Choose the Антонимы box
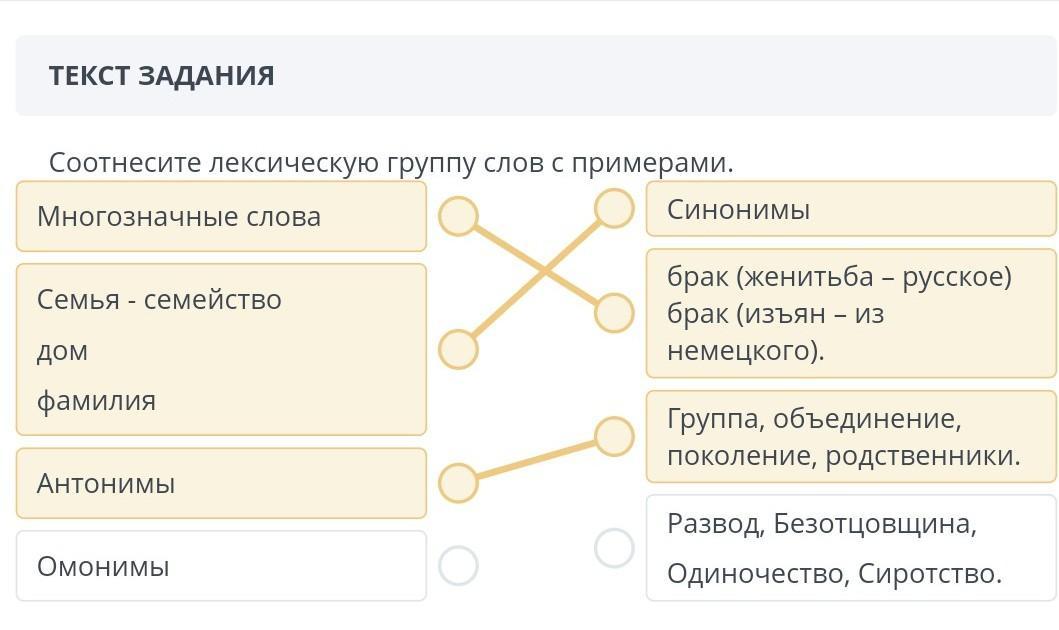 221,483
